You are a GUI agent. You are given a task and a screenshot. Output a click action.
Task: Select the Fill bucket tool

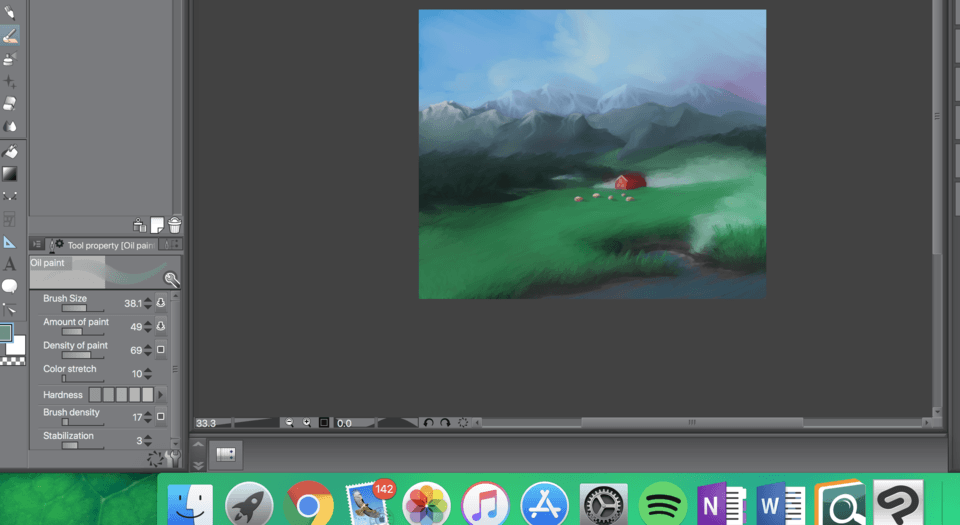coord(10,151)
